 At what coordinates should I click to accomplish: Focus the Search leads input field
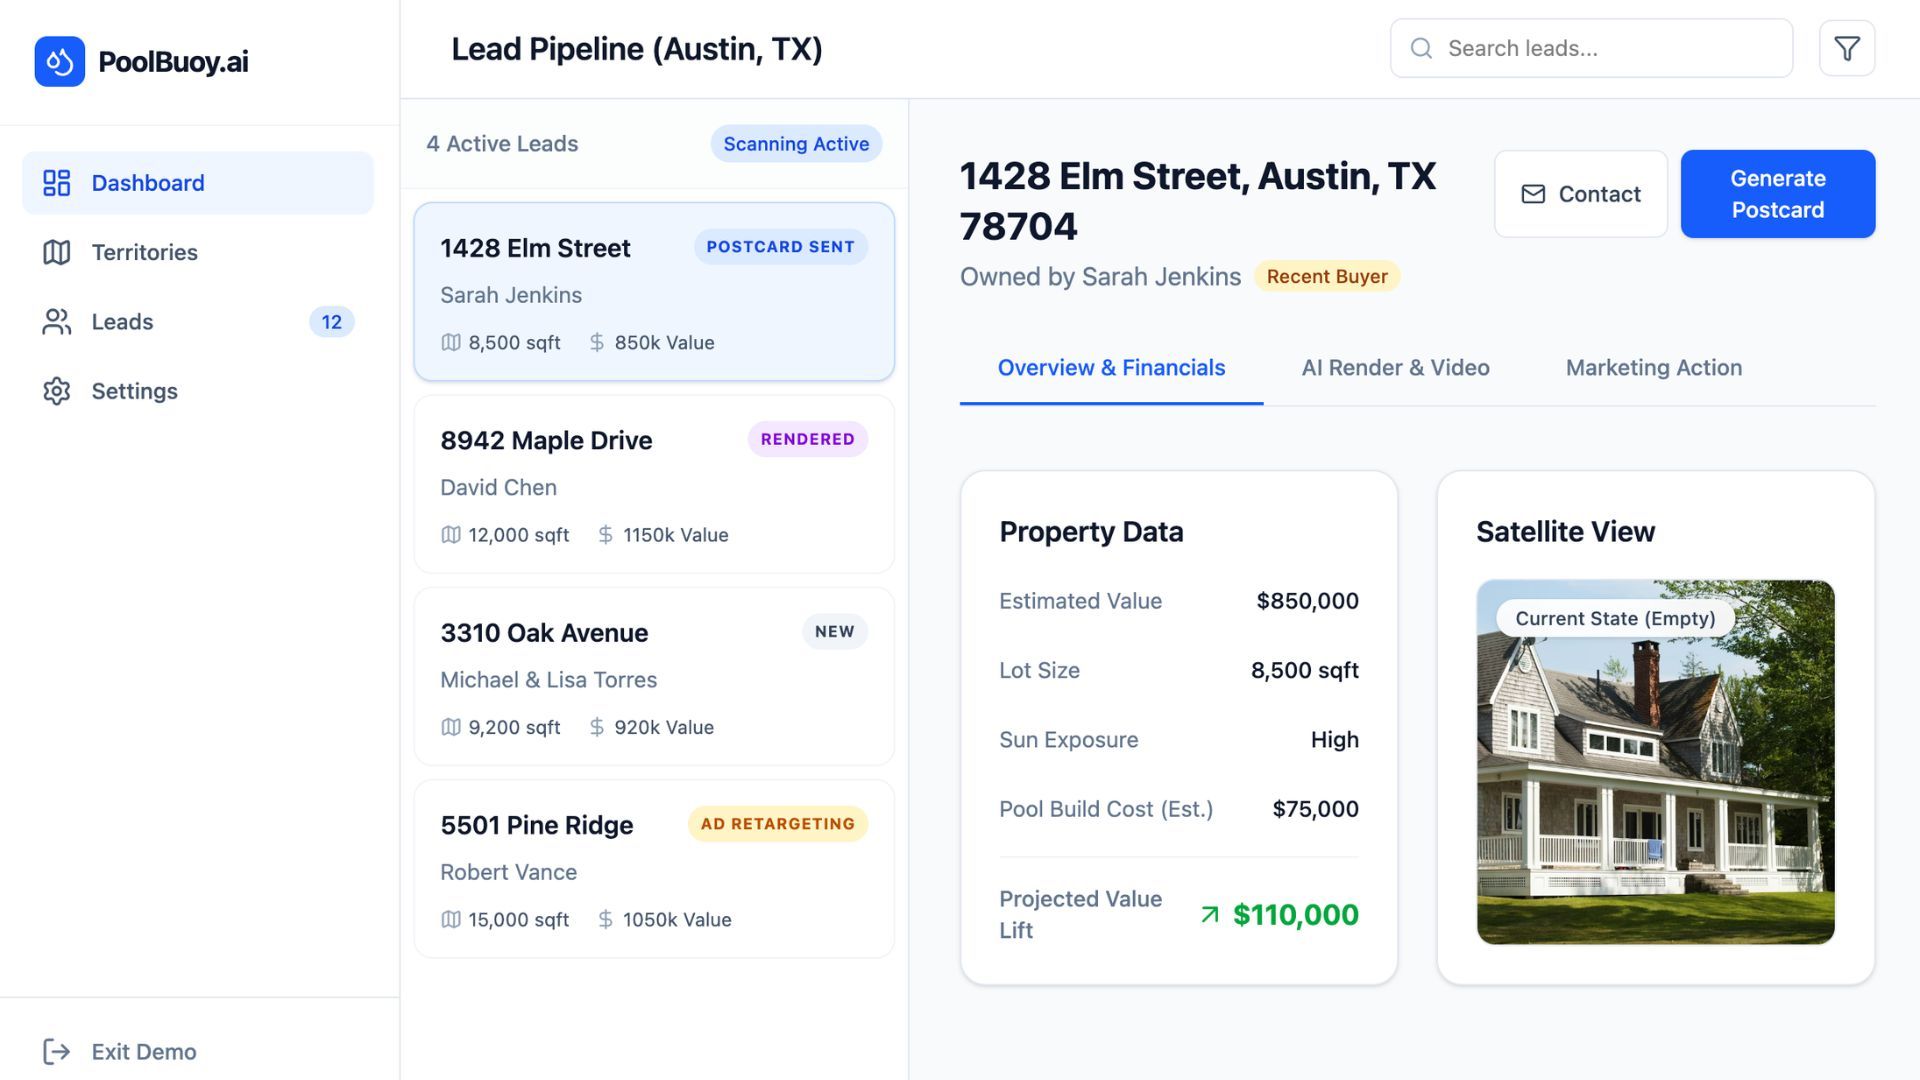coord(1610,48)
